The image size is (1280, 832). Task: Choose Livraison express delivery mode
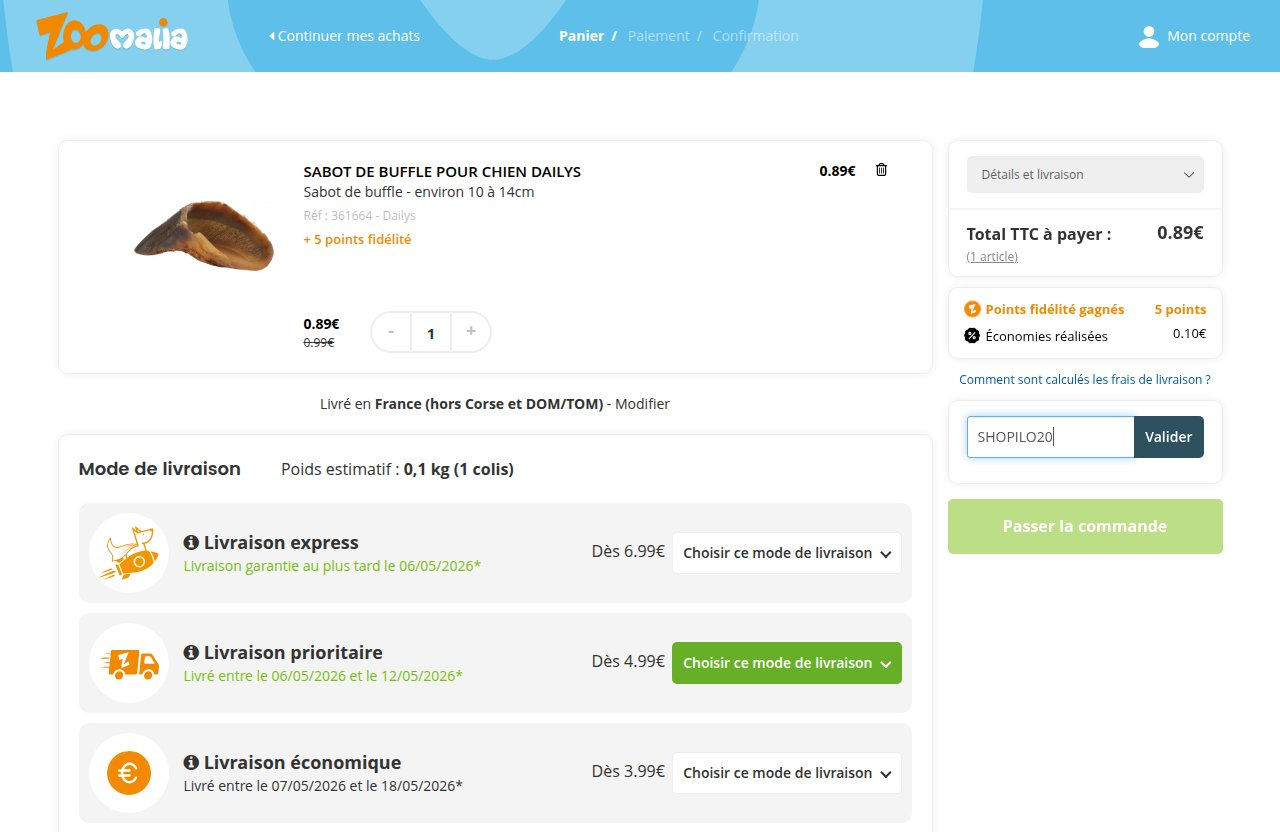(x=786, y=553)
